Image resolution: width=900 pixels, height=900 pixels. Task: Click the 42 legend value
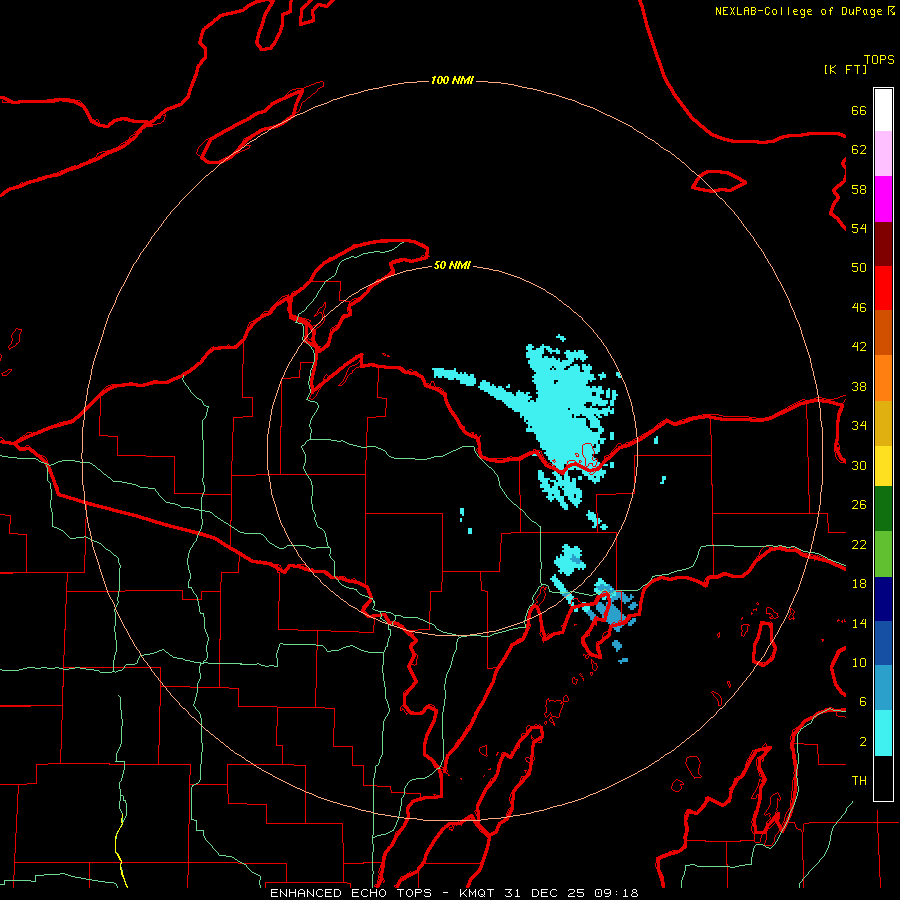pos(859,347)
